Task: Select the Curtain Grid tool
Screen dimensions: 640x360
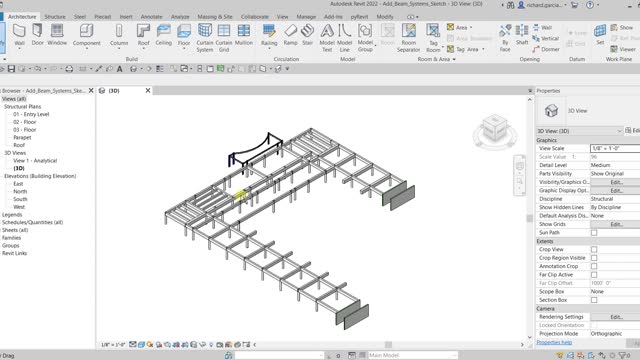Action: point(224,38)
